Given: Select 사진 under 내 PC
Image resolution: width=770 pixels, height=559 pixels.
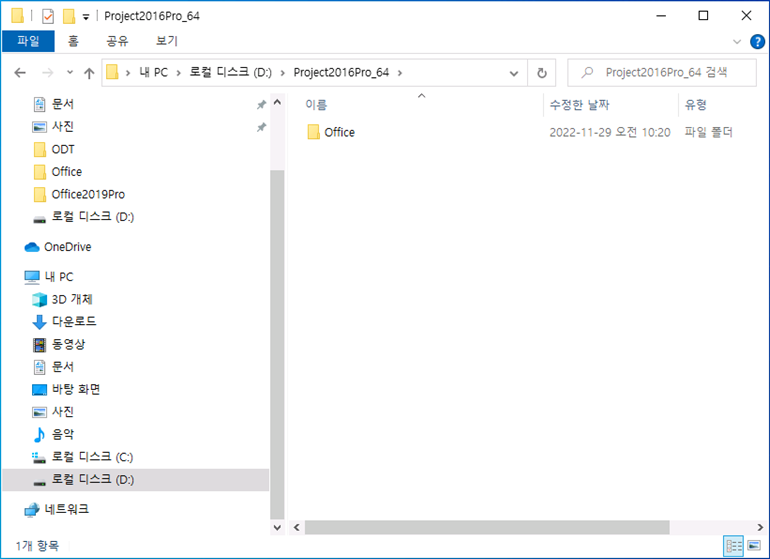Looking at the screenshot, I should 63,412.
